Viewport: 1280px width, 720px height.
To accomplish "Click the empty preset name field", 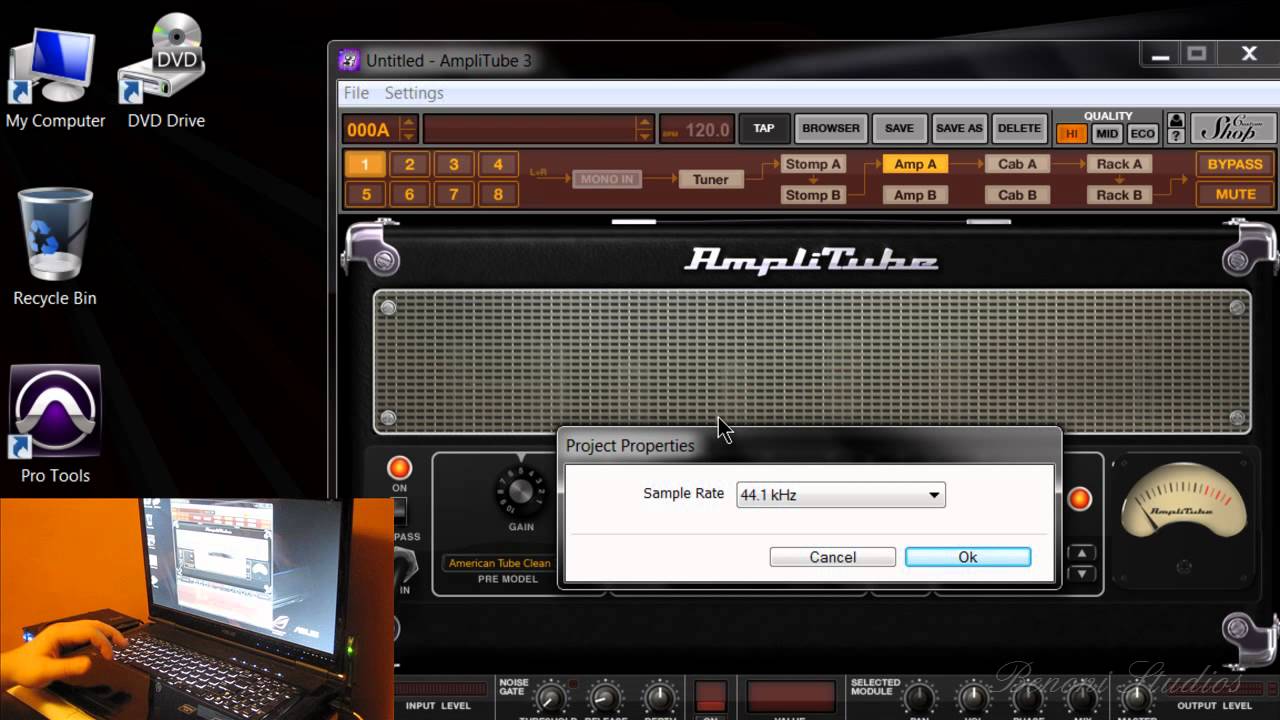I will point(531,129).
